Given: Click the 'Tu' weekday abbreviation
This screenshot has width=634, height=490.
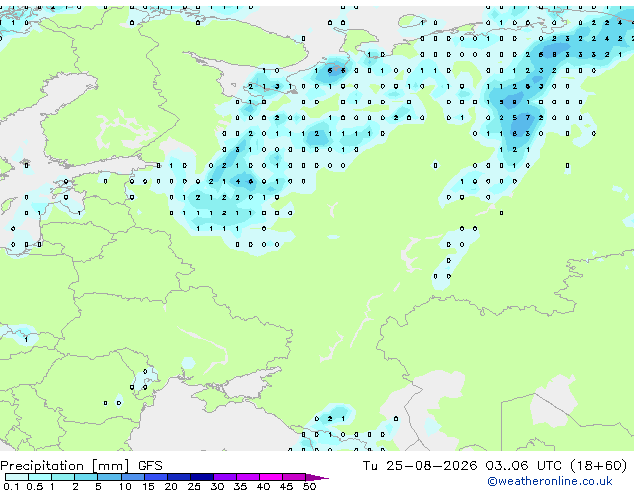Looking at the screenshot, I should coord(370,466).
